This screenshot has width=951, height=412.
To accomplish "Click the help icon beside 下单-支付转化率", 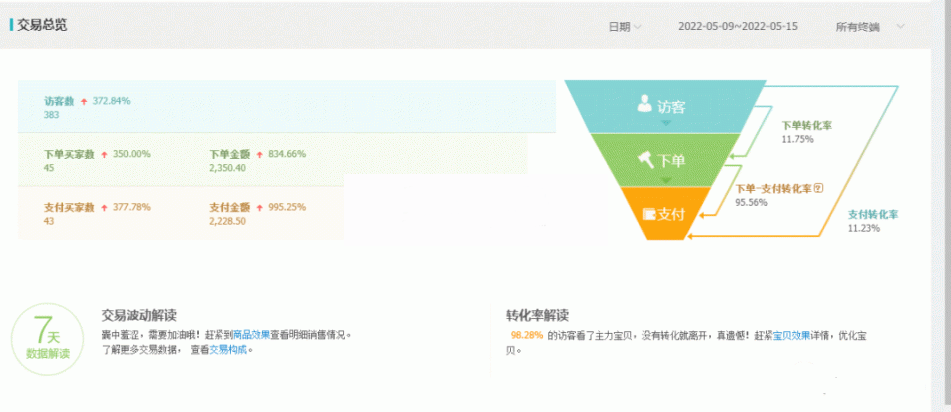I will (x=818, y=188).
